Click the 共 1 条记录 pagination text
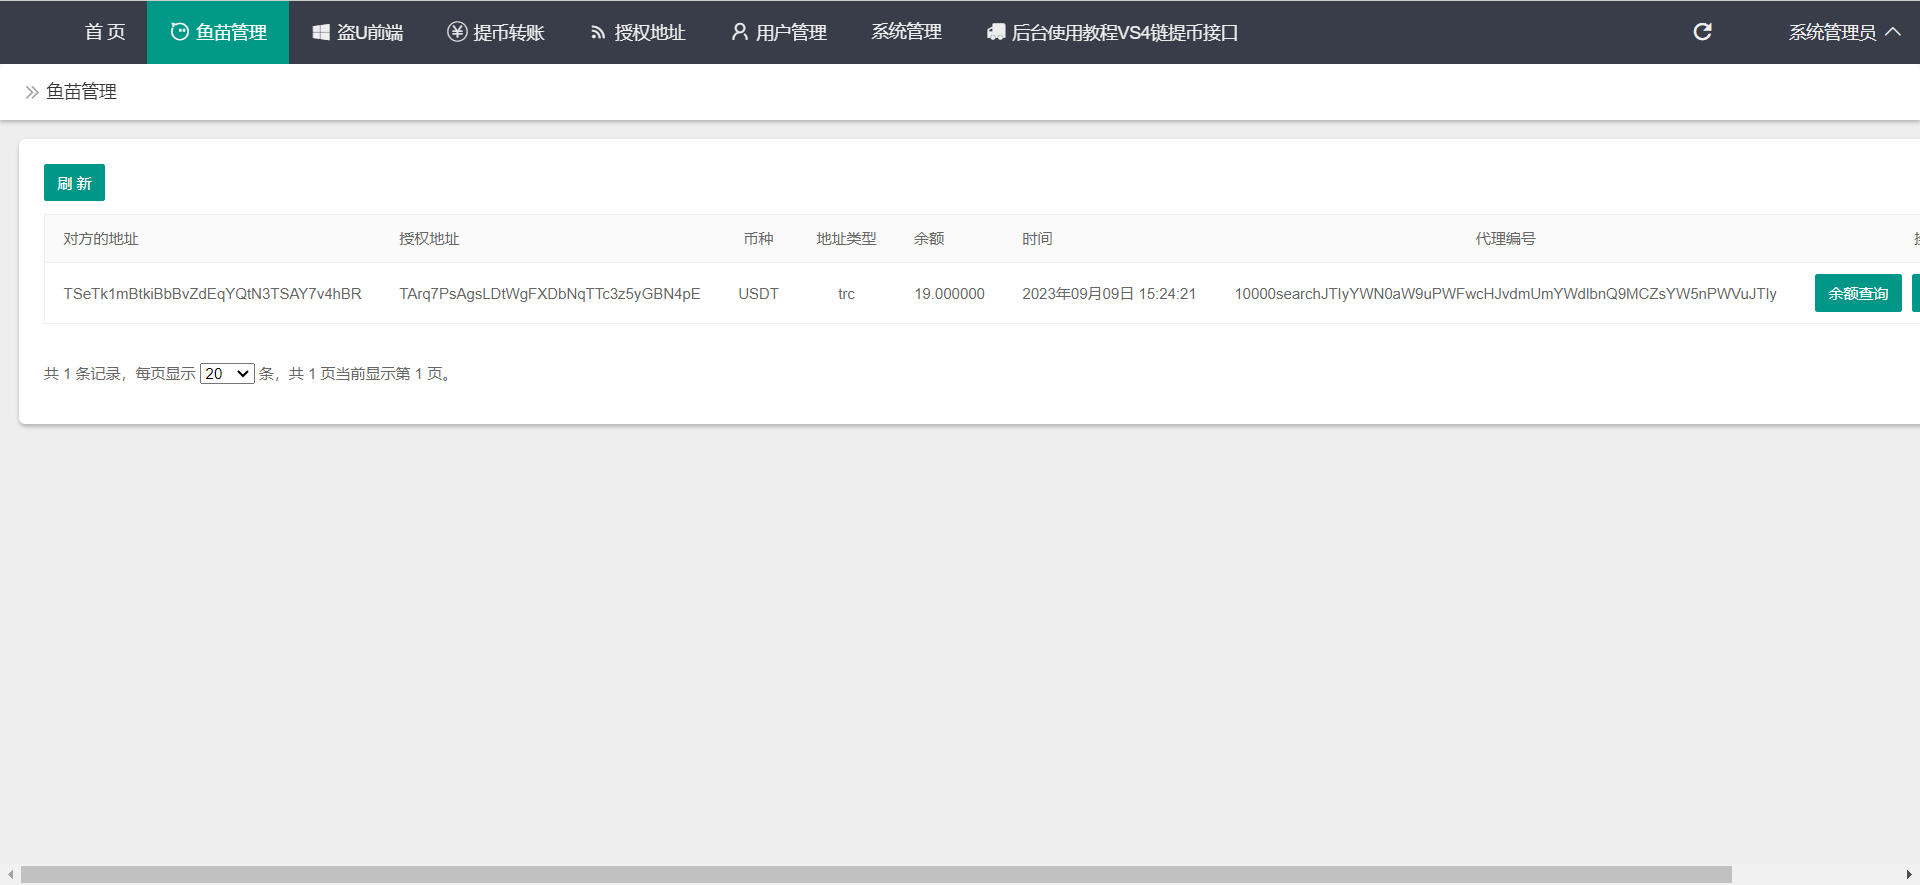This screenshot has width=1920, height=885. tap(82, 374)
